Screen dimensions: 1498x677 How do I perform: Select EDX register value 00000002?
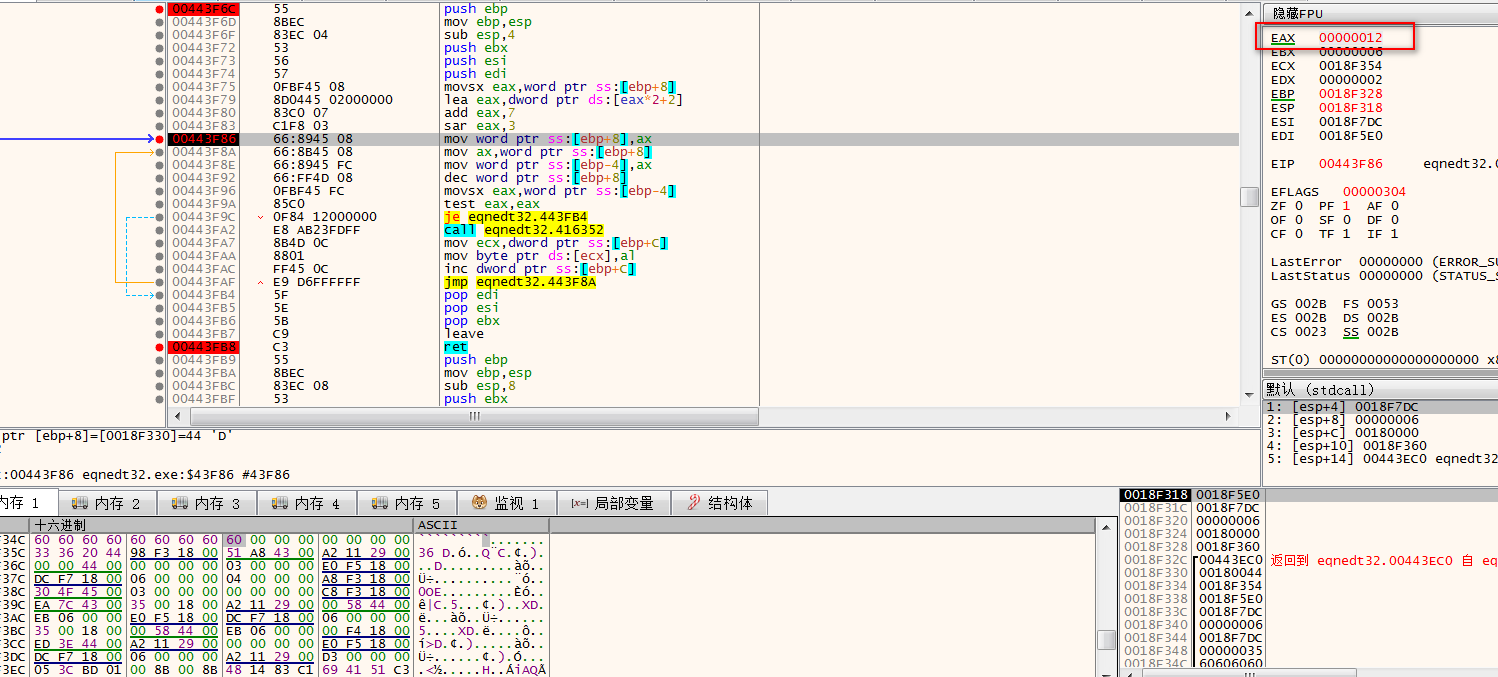[1350, 80]
